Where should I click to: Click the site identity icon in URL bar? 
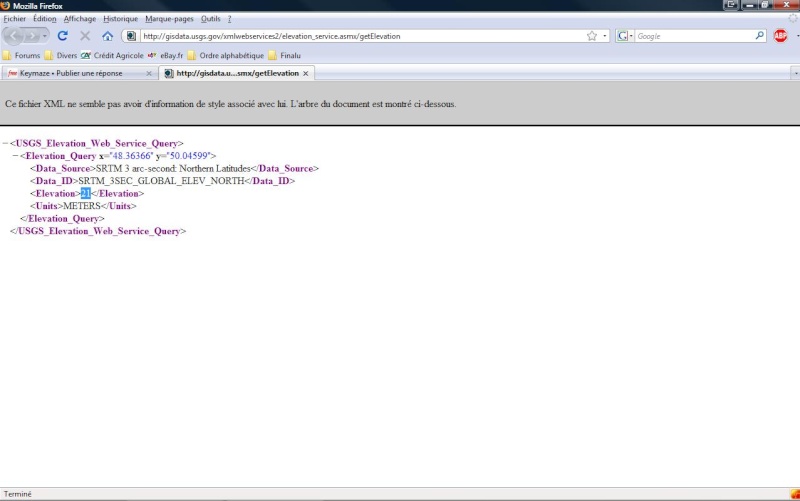coord(131,36)
